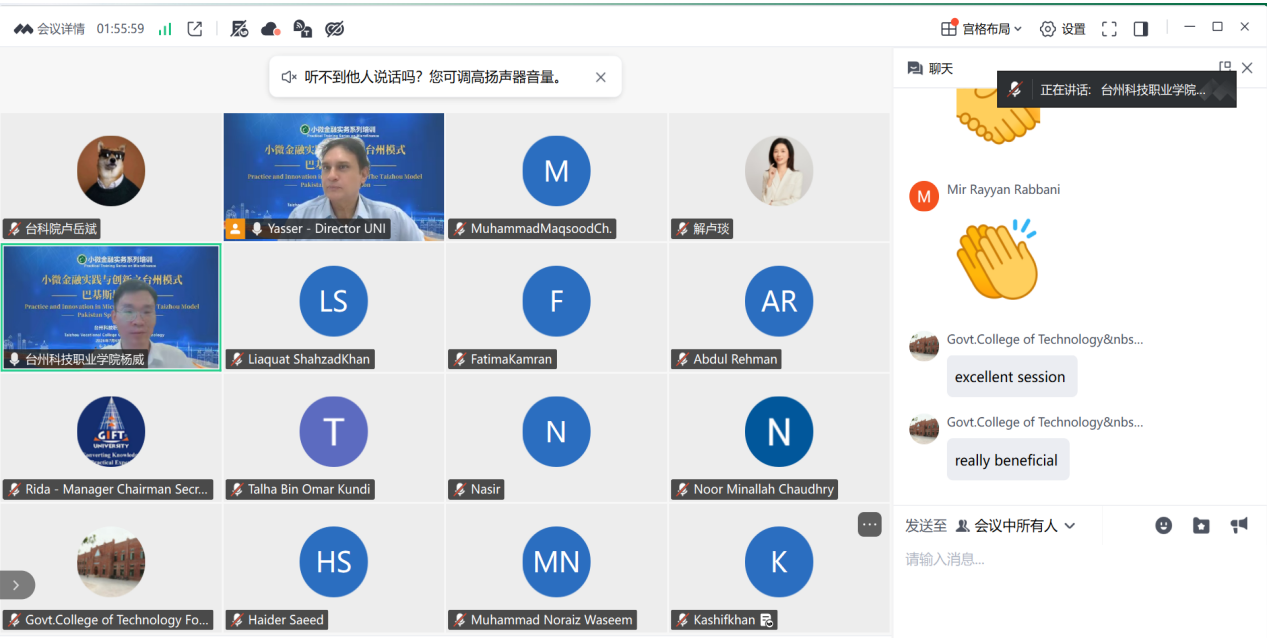The width and height of the screenshot is (1267, 639).
Task: Click the name label Kashifkhan
Action: [725, 620]
